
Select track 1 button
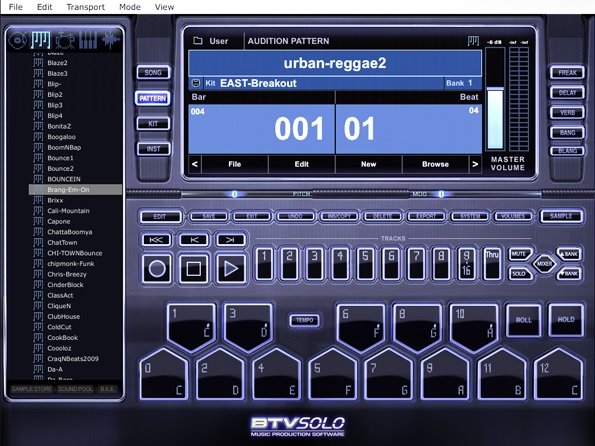click(x=264, y=264)
